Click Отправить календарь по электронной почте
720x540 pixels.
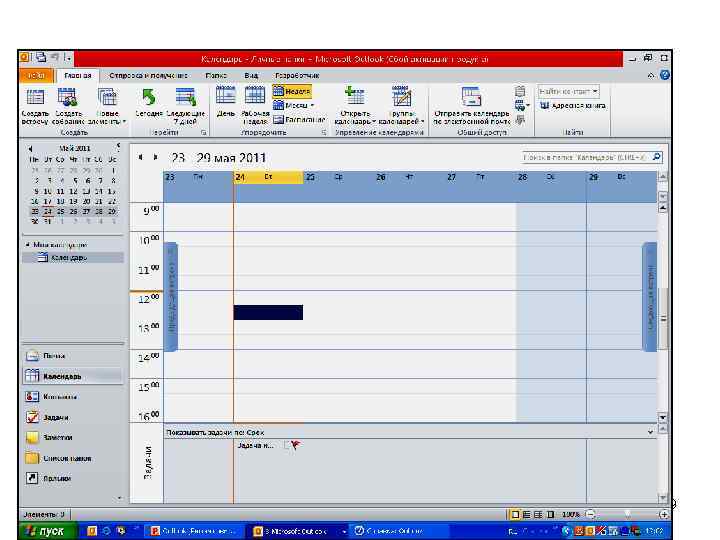tap(472, 106)
